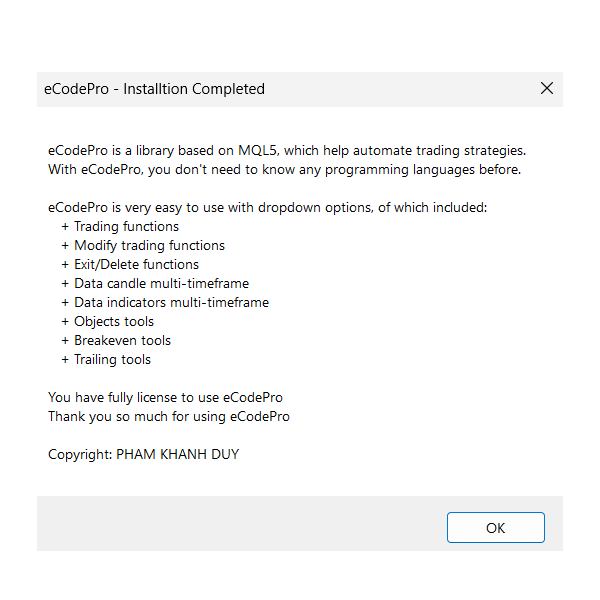Select the 'Modify trading functions' line
This screenshot has height=600, width=600.
coord(143,245)
